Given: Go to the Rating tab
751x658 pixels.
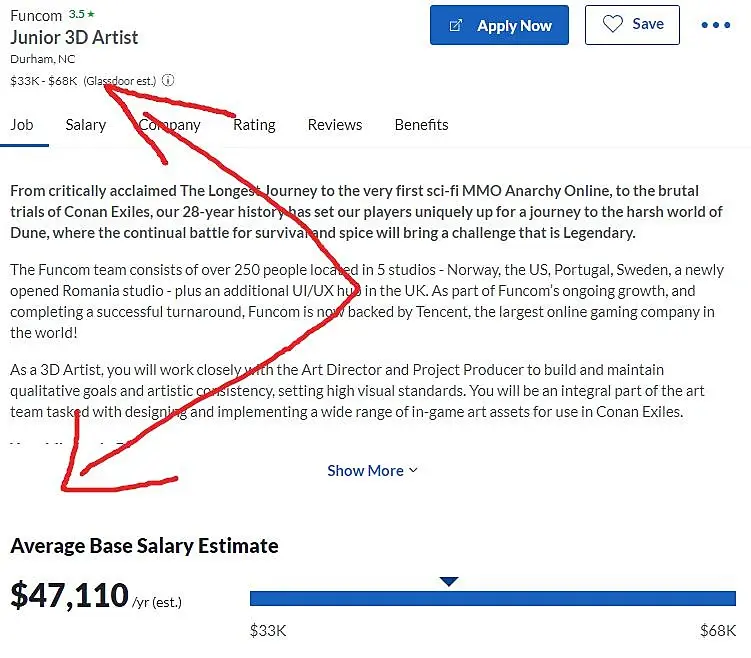Looking at the screenshot, I should [254, 125].
